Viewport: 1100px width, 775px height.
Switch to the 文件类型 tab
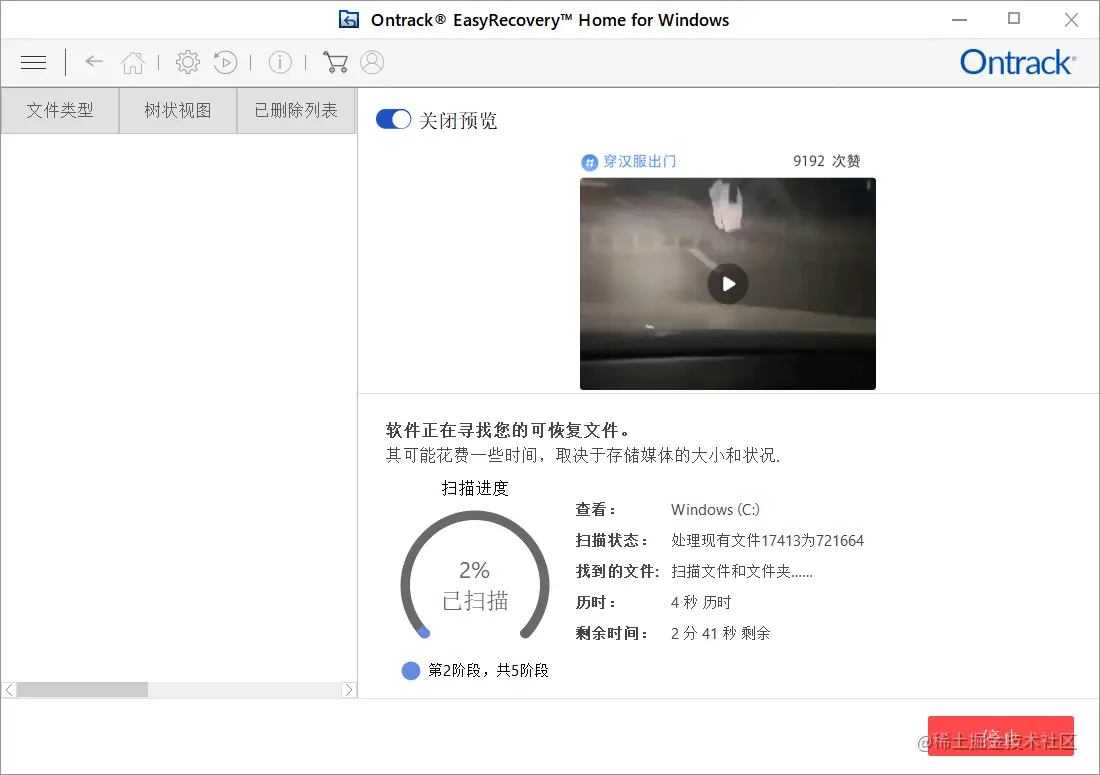[60, 110]
